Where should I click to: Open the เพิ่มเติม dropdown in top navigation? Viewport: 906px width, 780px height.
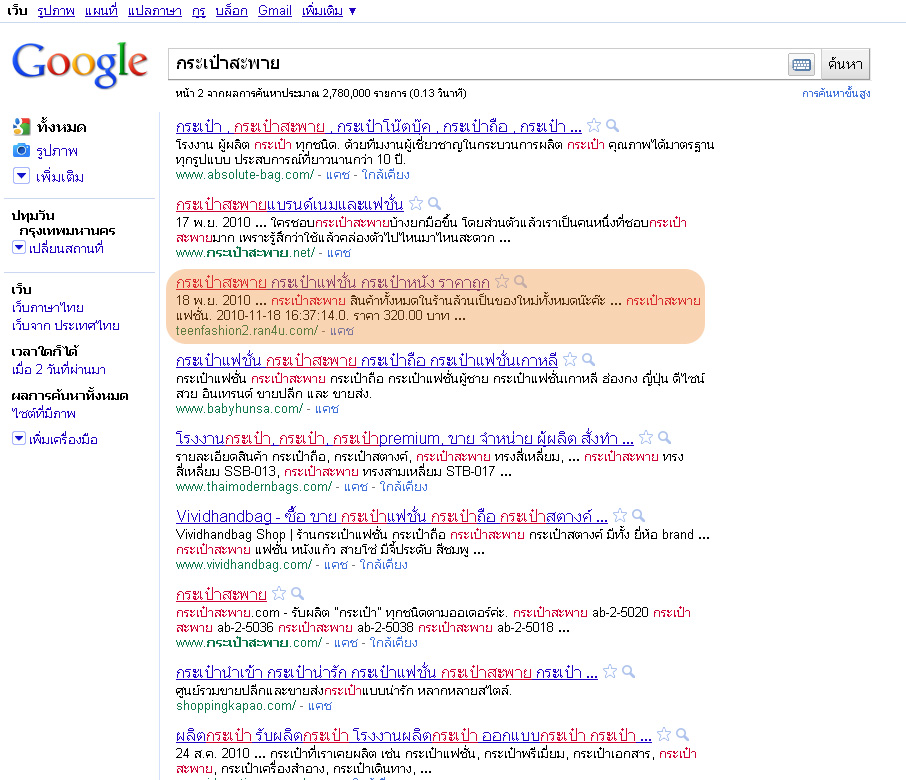tap(329, 10)
